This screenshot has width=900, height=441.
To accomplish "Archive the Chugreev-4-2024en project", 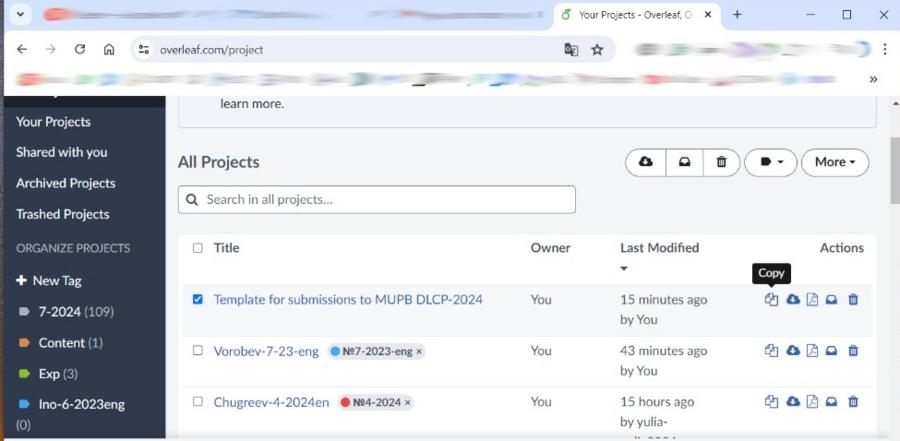I will pyautogui.click(x=831, y=402).
